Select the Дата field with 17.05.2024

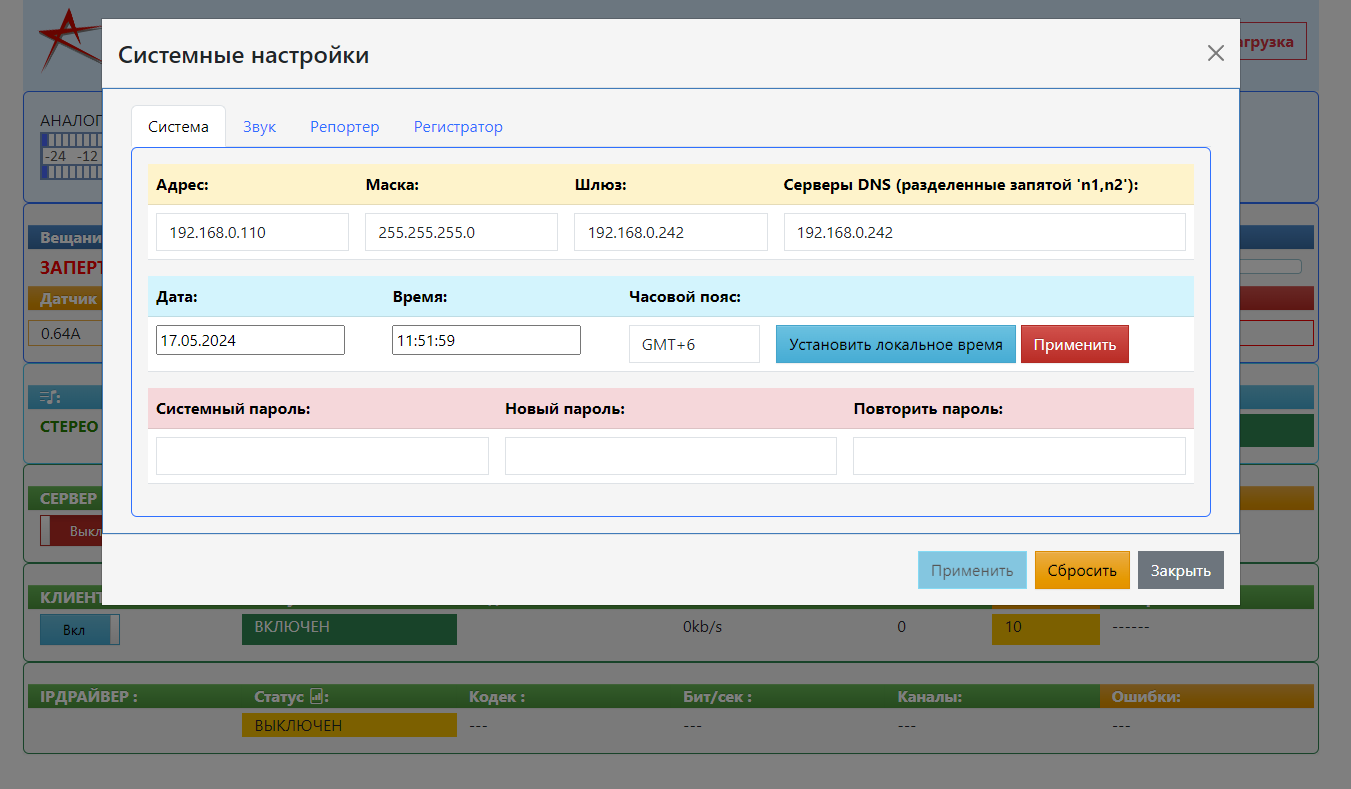coord(250,340)
